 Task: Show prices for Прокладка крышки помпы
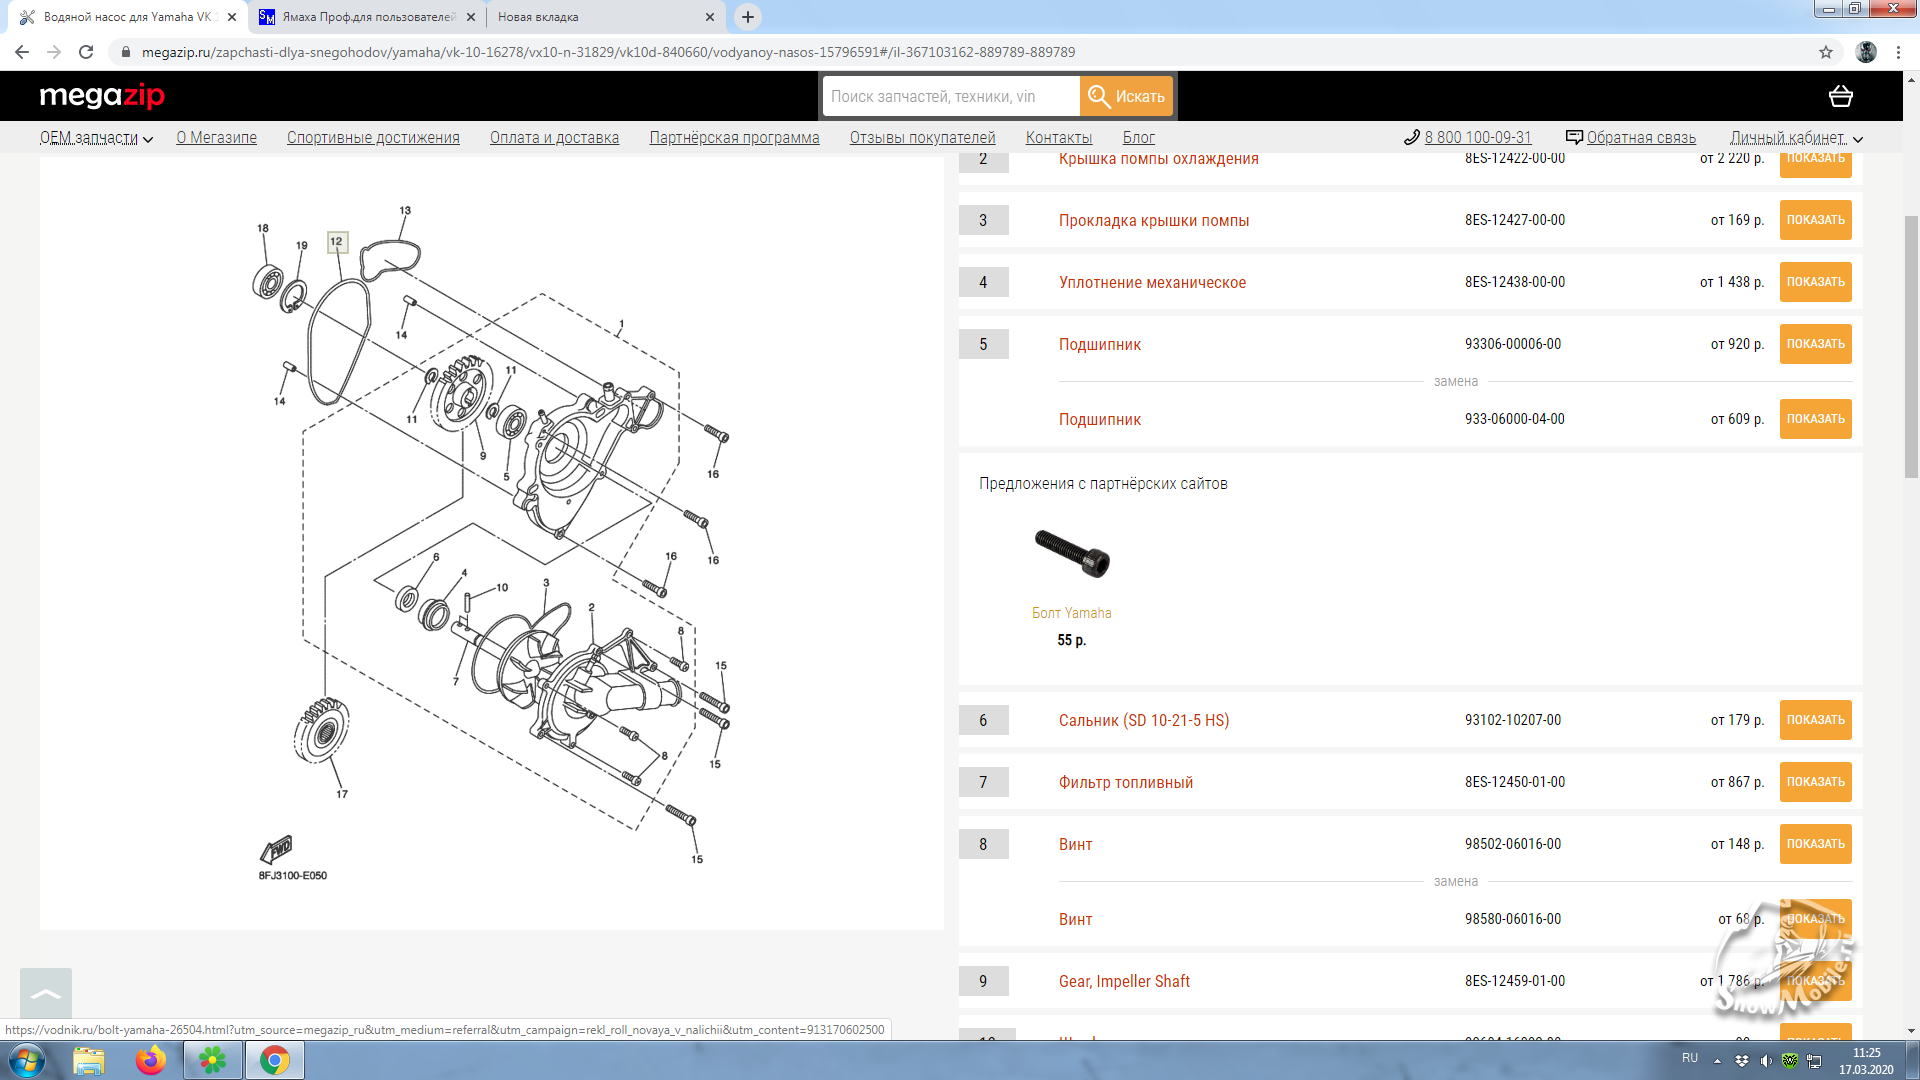[1815, 220]
